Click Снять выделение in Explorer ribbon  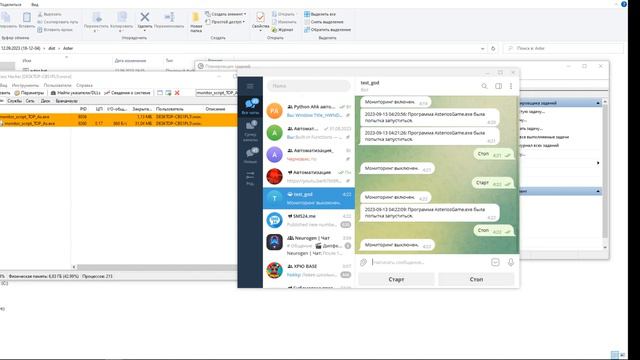point(324,22)
